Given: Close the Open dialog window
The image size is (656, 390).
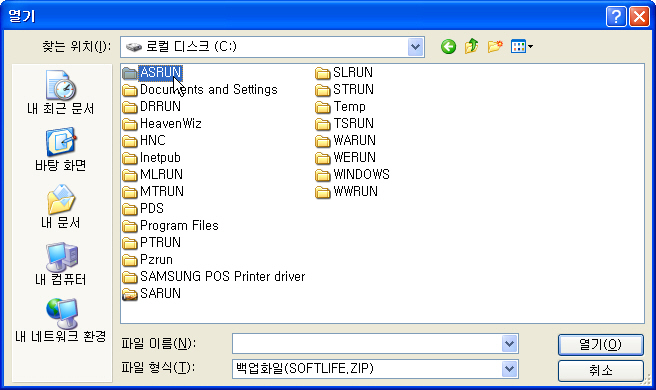Looking at the screenshot, I should pyautogui.click(x=639, y=17).
